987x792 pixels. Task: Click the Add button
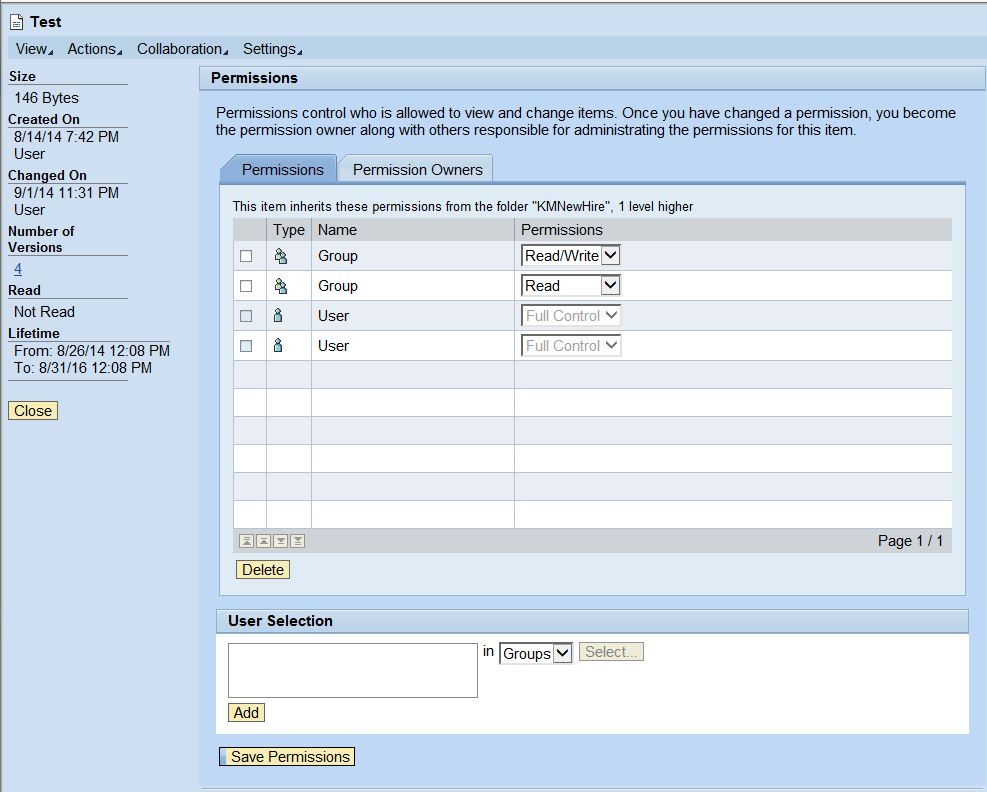point(246,713)
